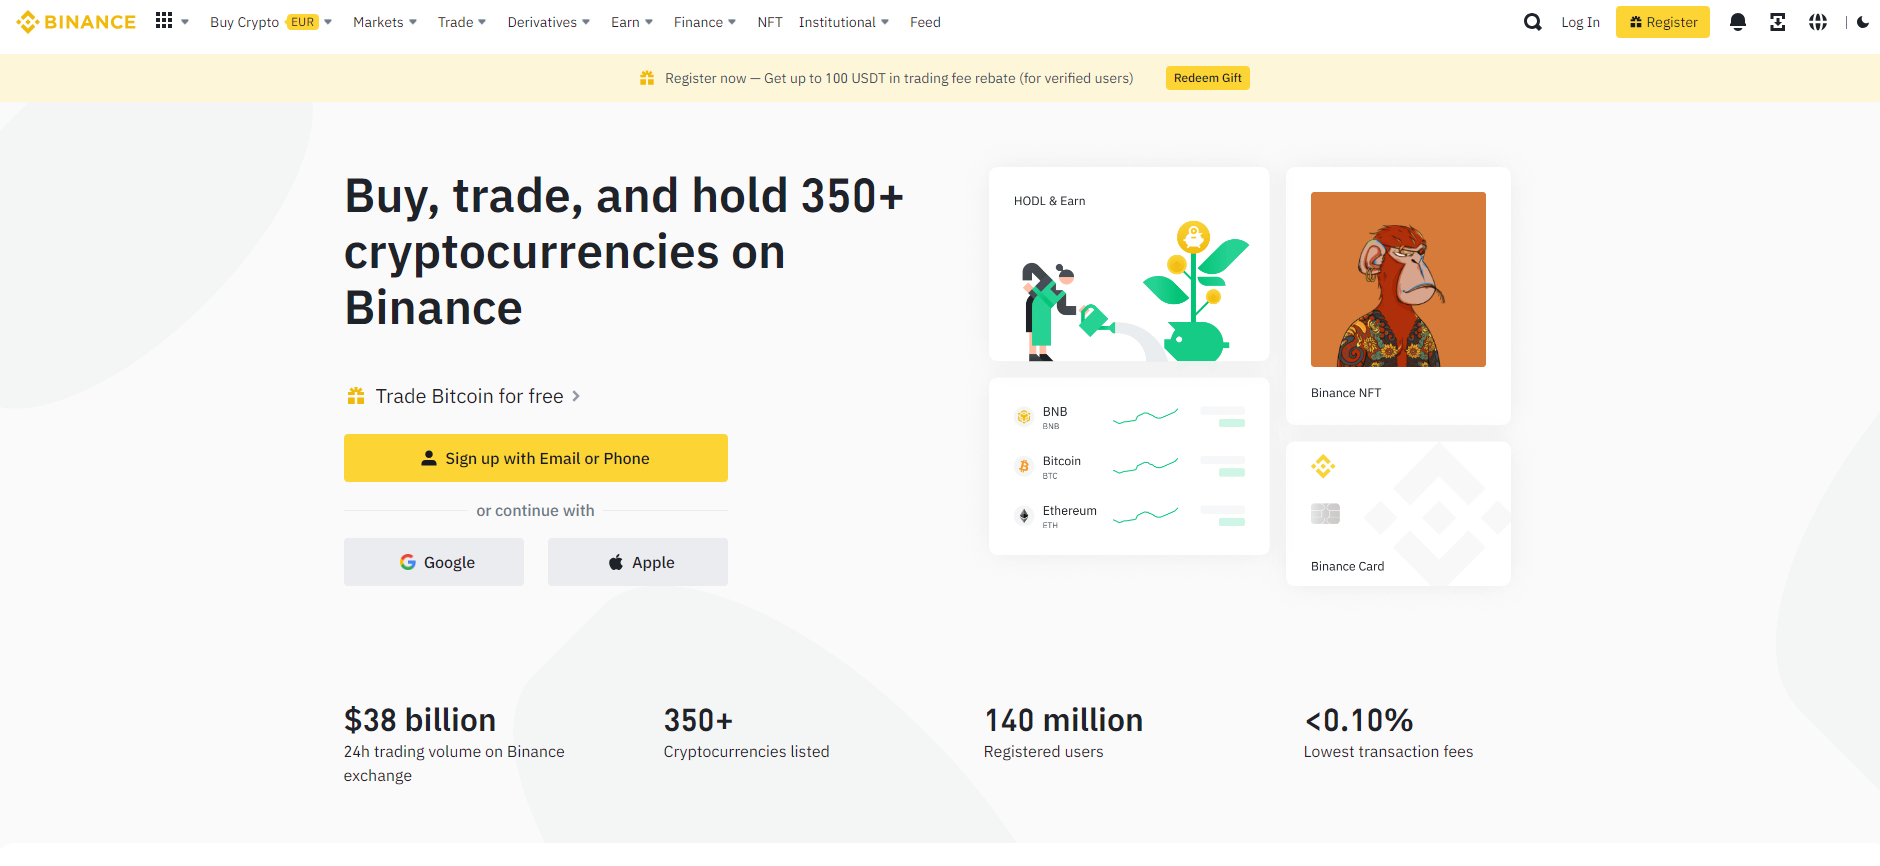Click Sign up with Email or Phone
This screenshot has width=1880, height=866.
[536, 458]
